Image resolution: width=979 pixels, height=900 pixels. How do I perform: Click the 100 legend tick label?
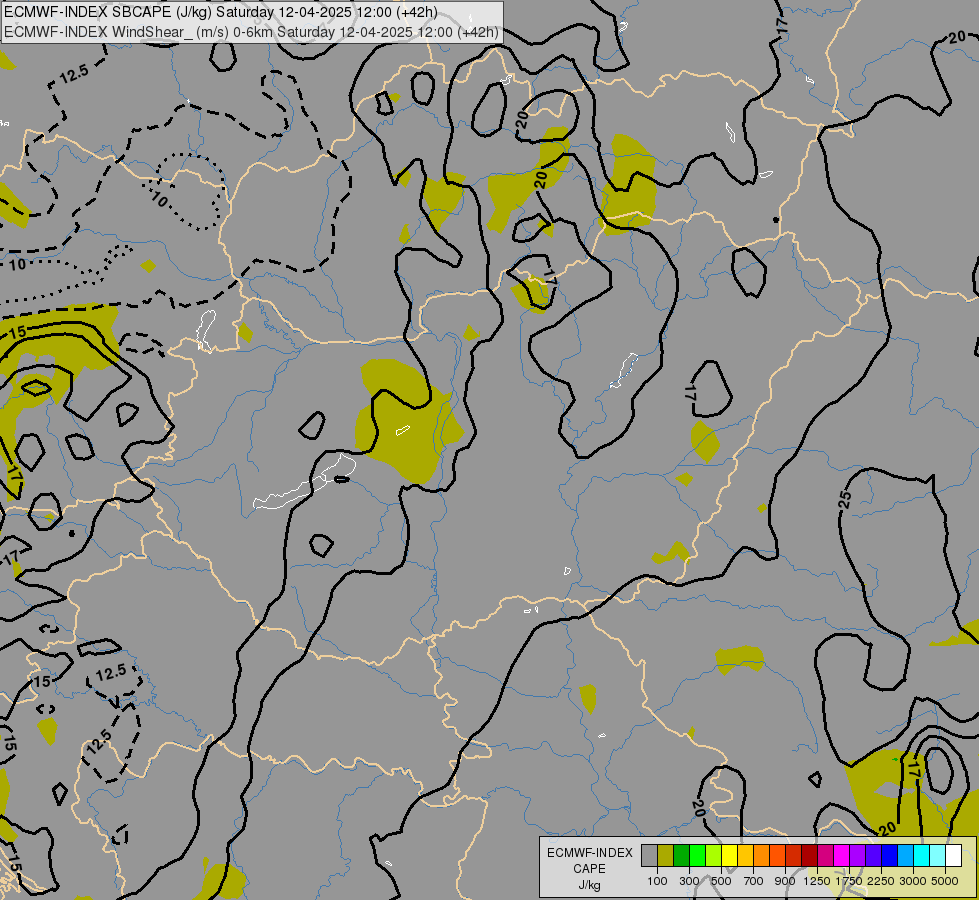[657, 881]
